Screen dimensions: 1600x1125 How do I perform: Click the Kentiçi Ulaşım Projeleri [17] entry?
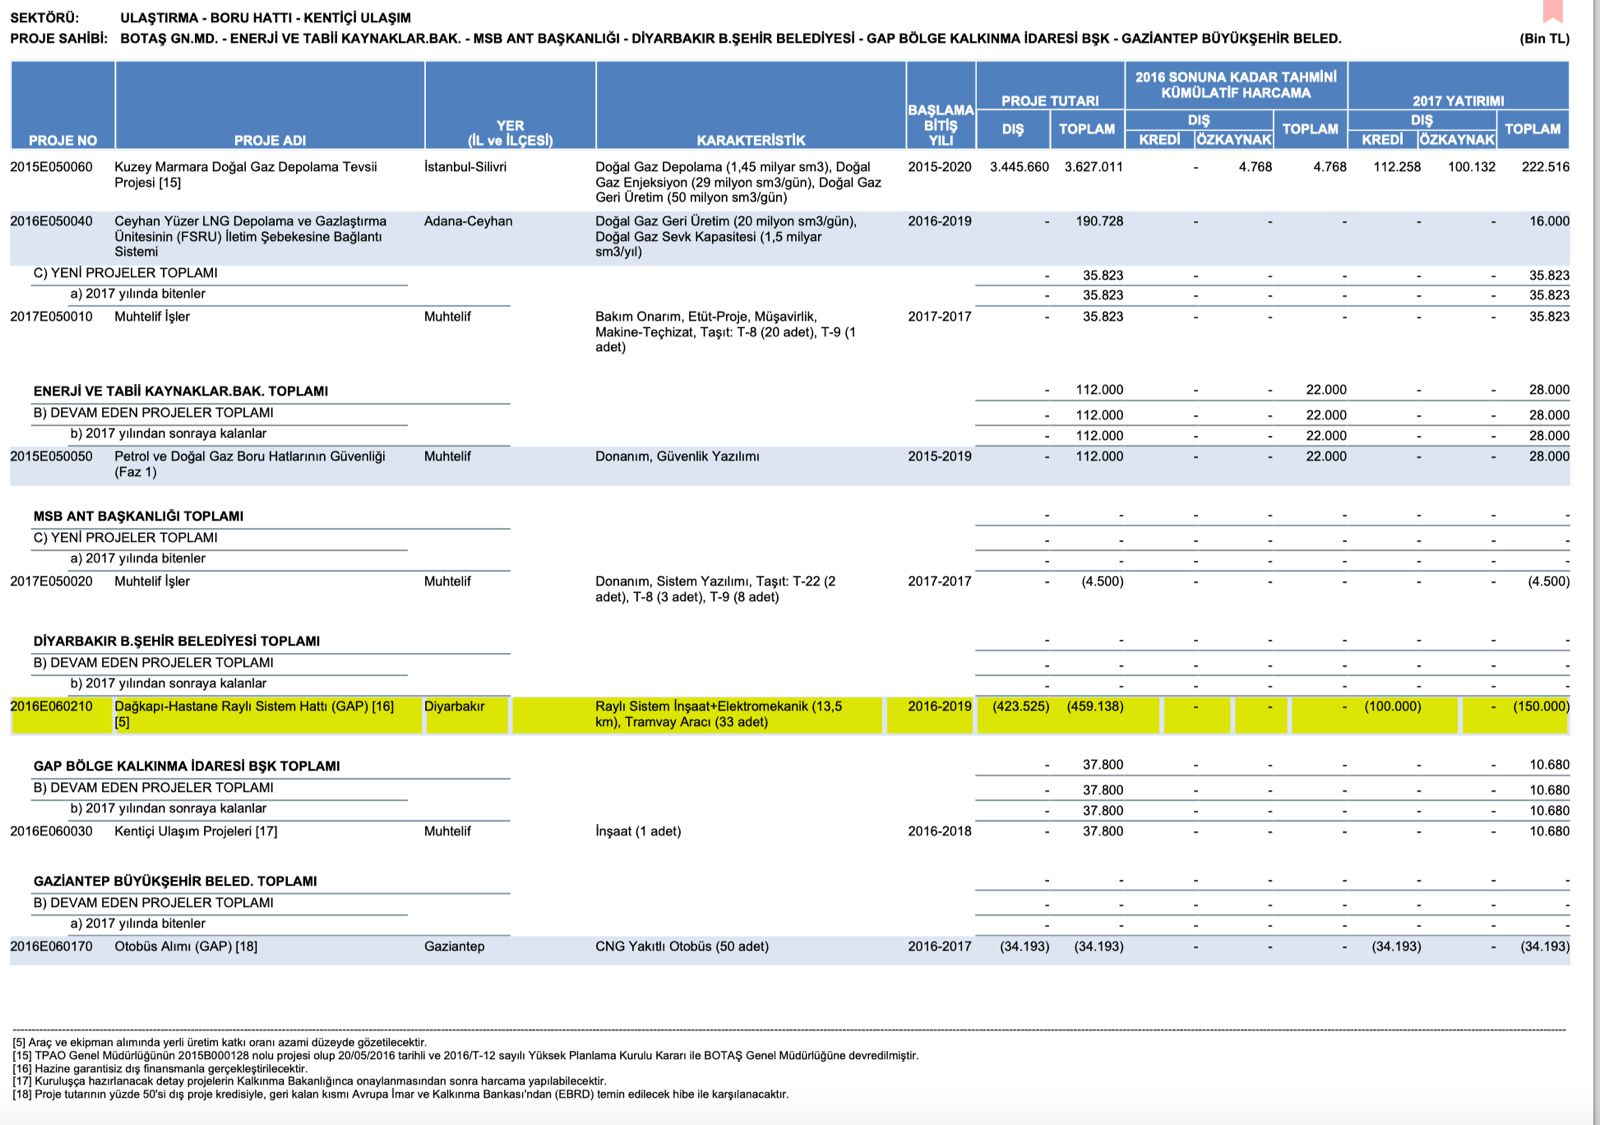[196, 832]
